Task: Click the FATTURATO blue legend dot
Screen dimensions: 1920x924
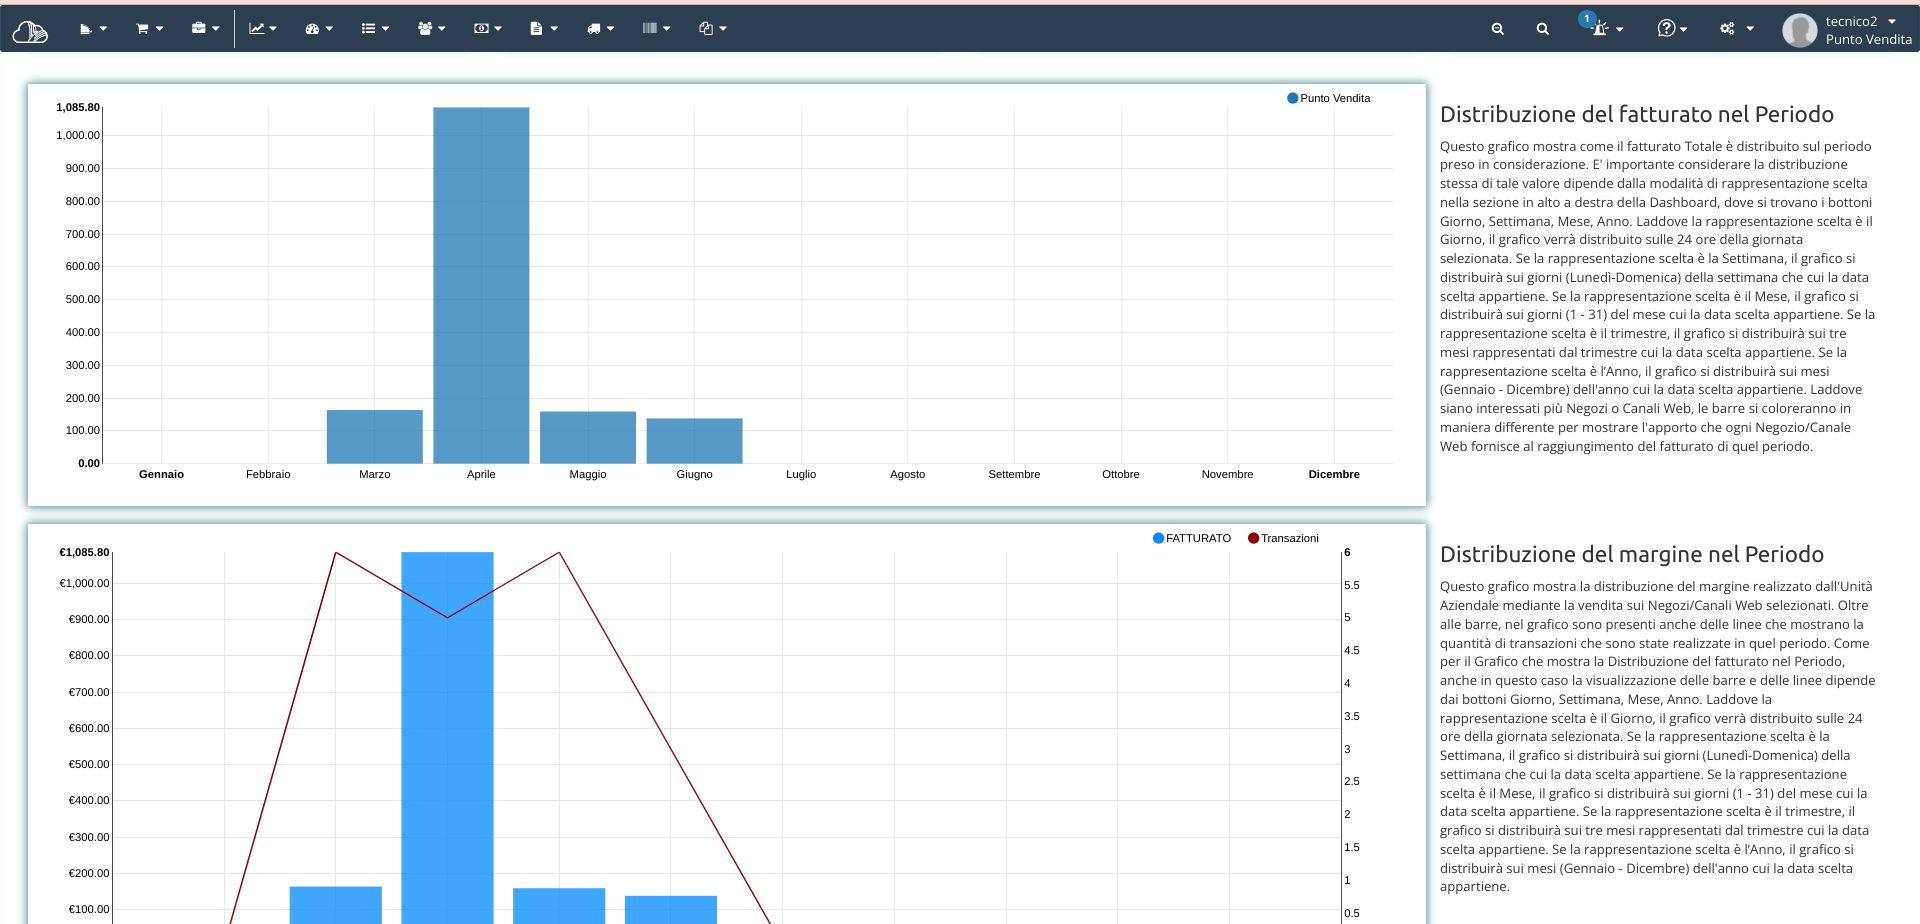Action: coord(1158,538)
